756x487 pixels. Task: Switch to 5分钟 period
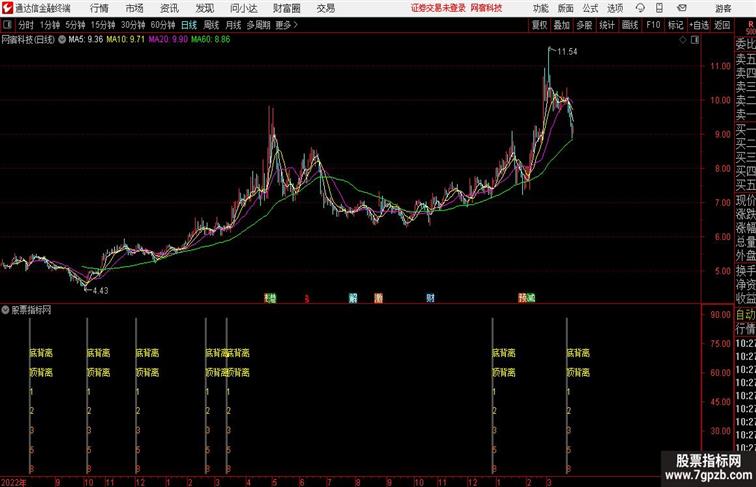pyautogui.click(x=75, y=25)
